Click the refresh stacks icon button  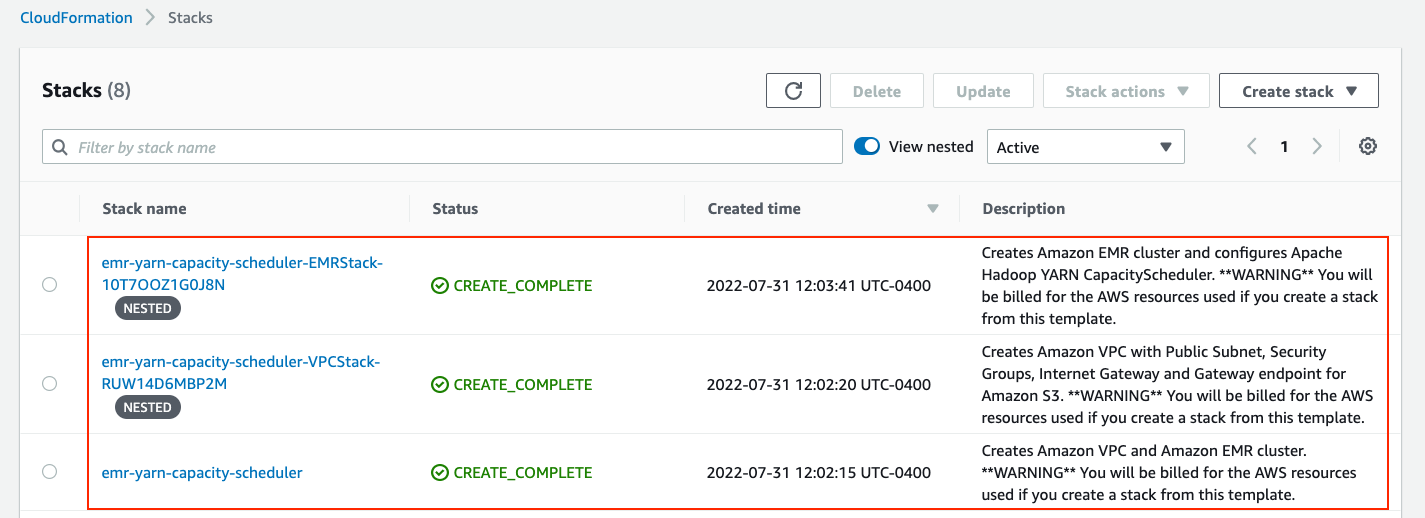point(793,91)
